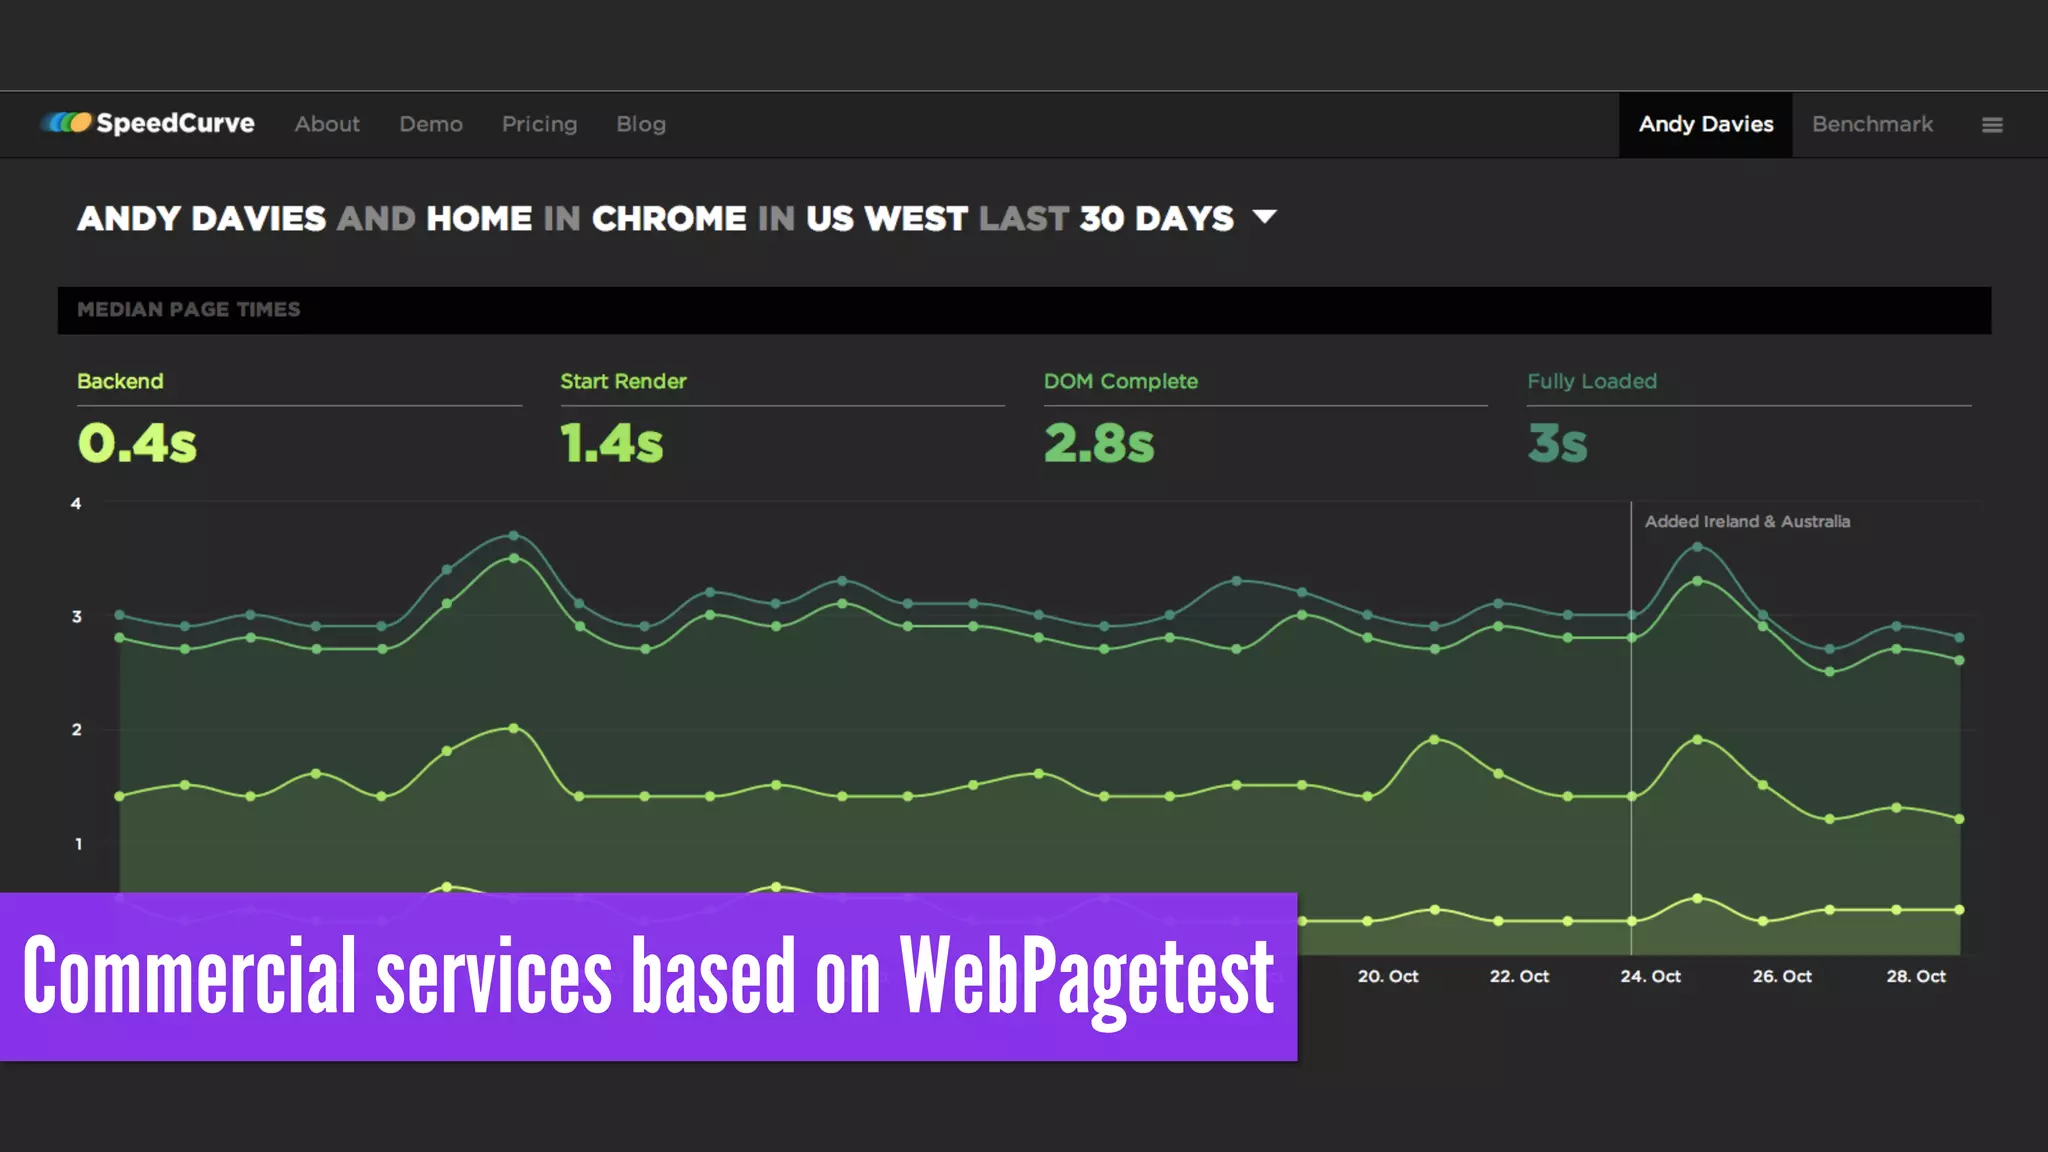The height and width of the screenshot is (1152, 2048).
Task: Open the Blog link
Action: 641,124
